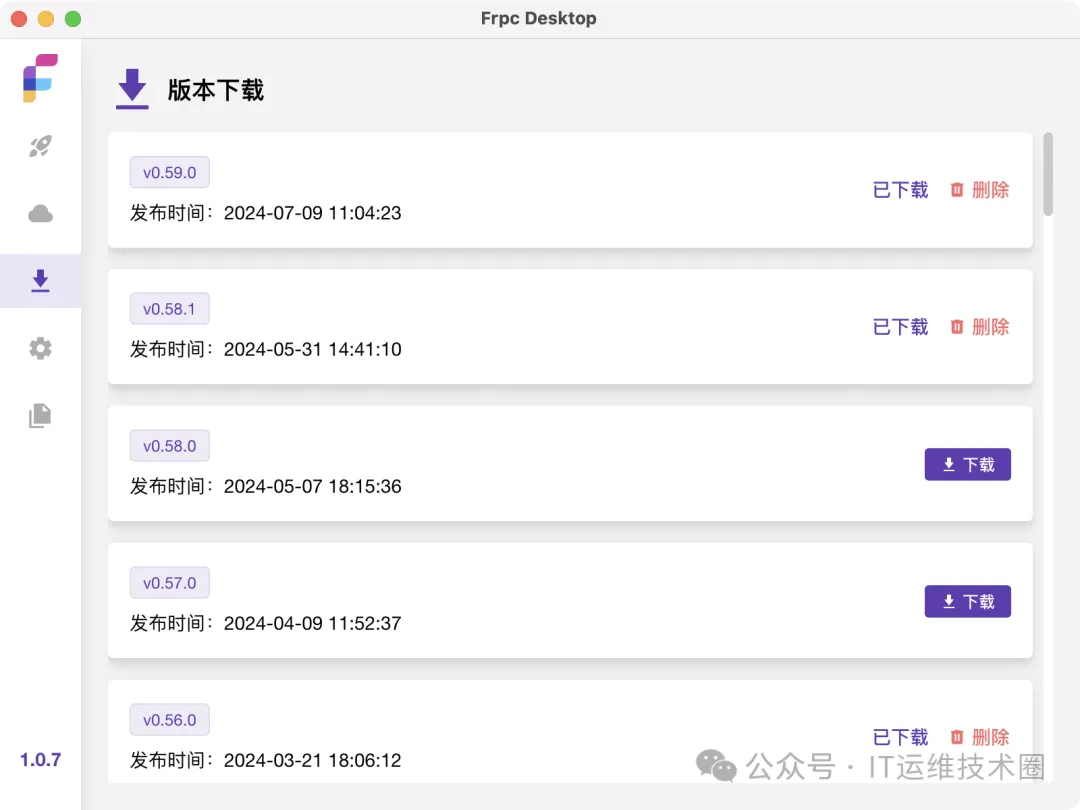Open the logs document icon in sidebar

pos(40,415)
